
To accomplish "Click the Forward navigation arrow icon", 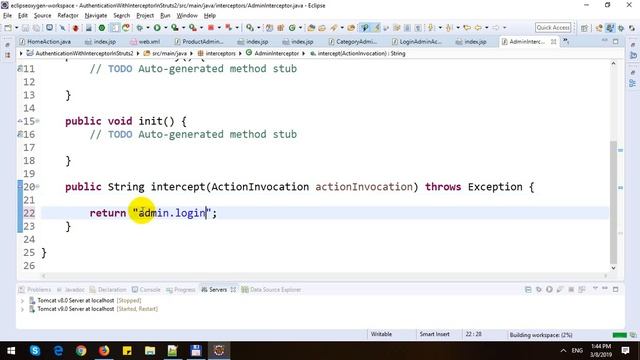I will [495, 28].
